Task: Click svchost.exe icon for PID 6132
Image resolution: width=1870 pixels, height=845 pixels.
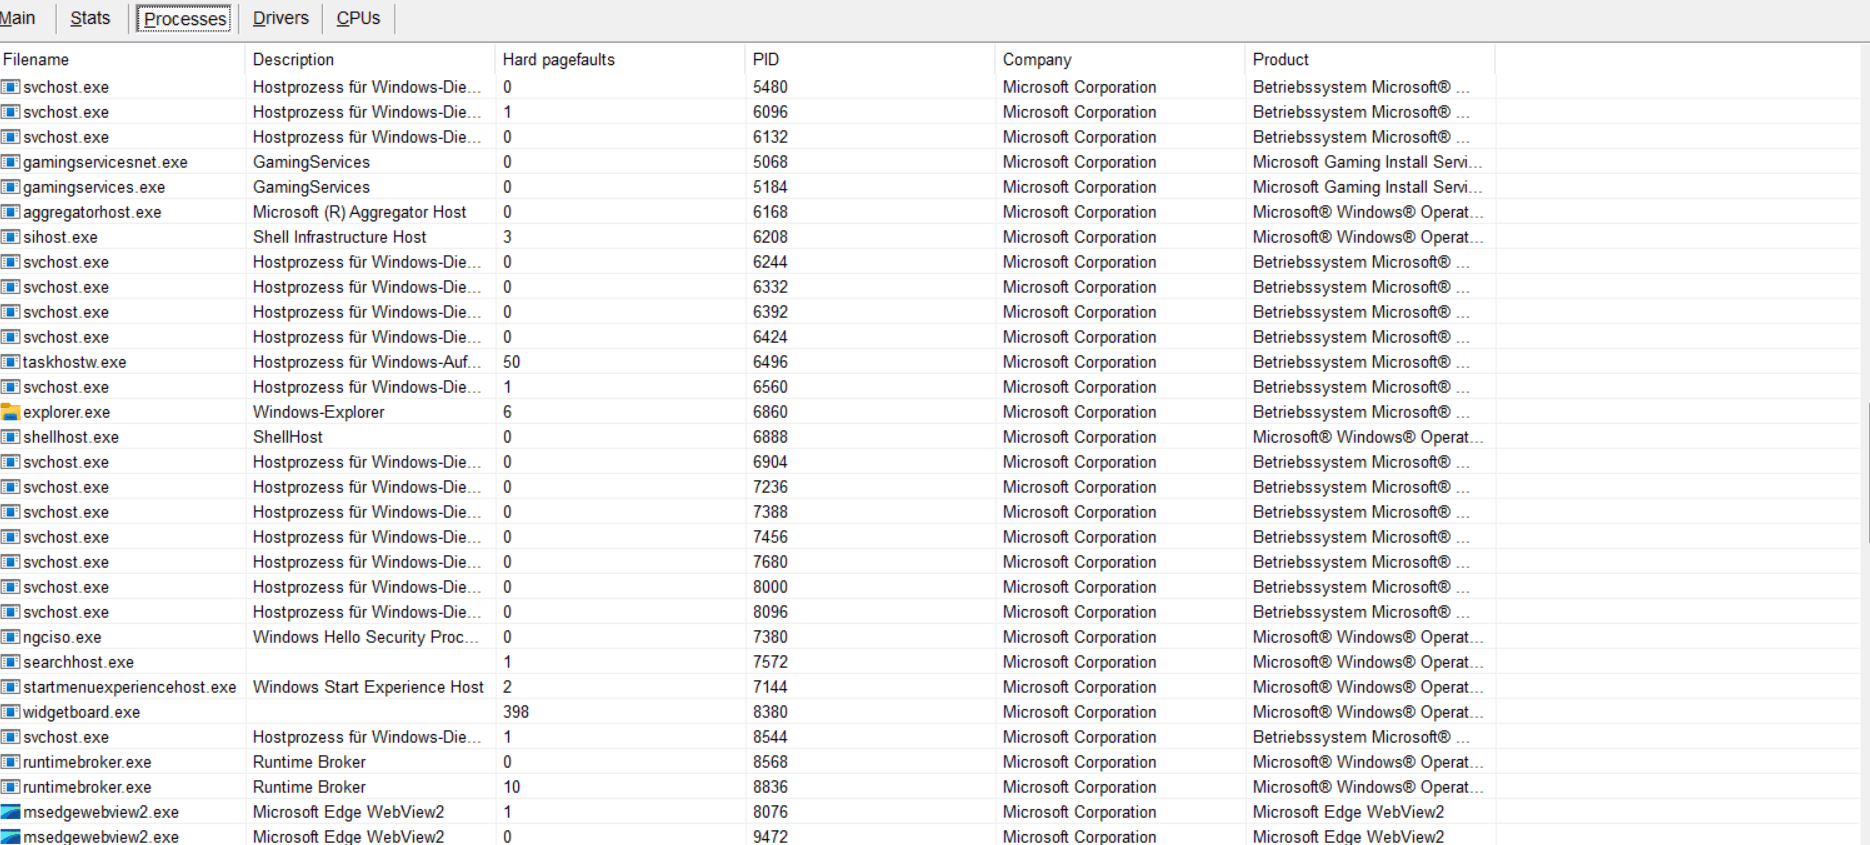Action: tap(10, 137)
